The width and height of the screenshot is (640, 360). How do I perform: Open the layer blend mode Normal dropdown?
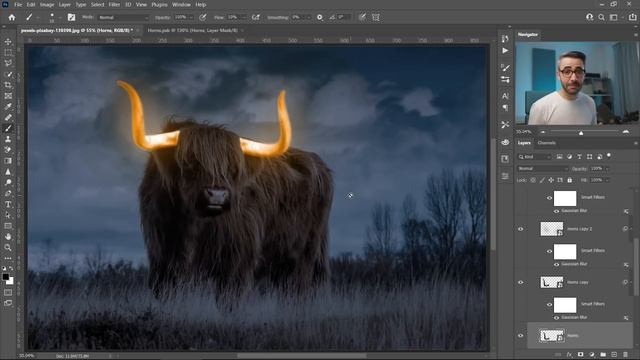pos(542,169)
